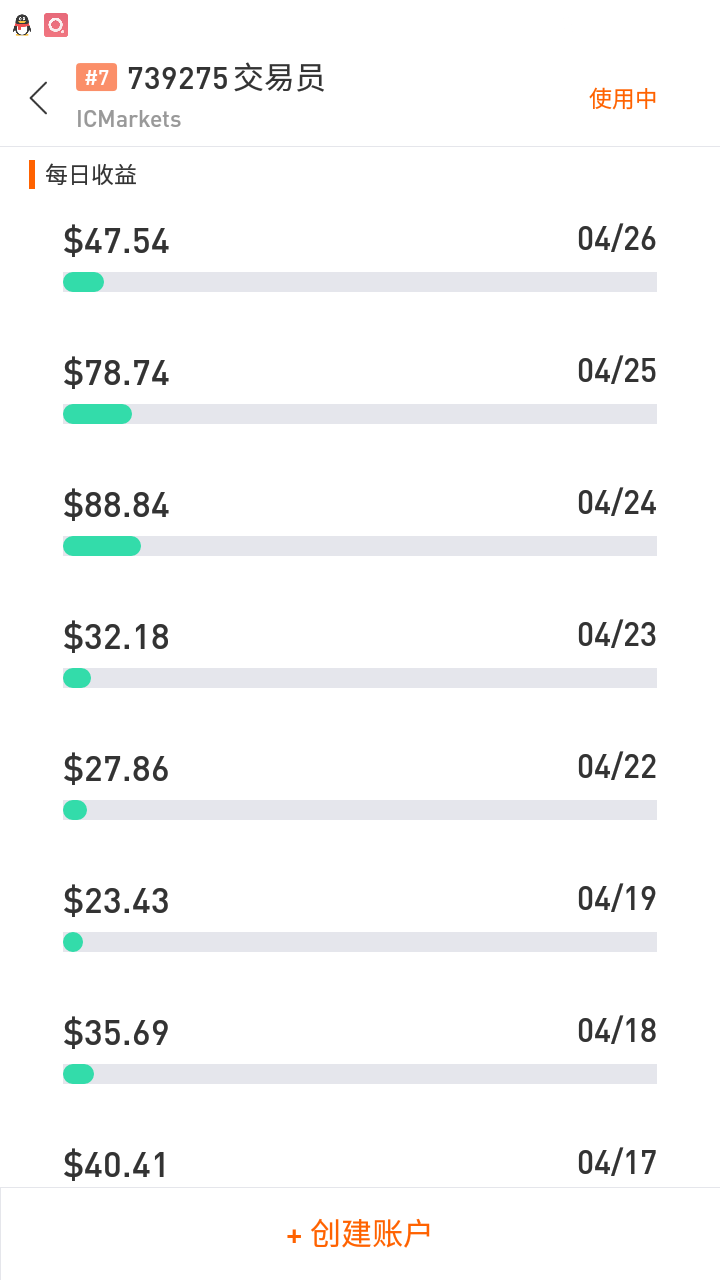
Task: Tap the 每日收益 section header
Action: [91, 175]
